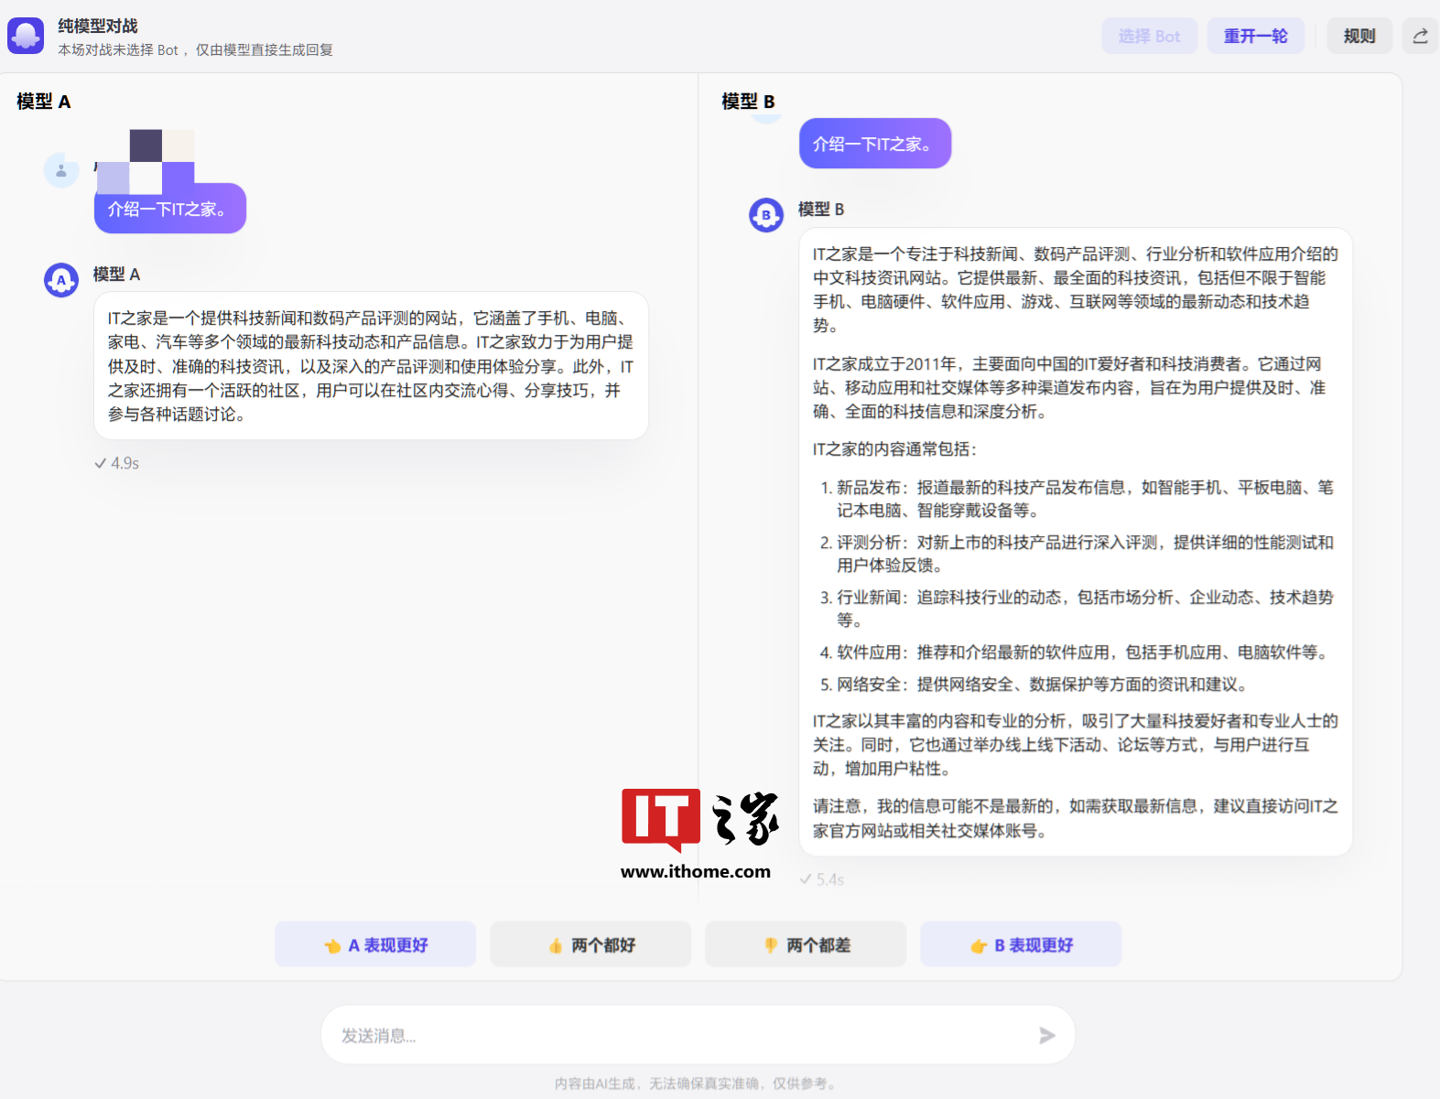Click the Model B avatar icon
1440x1099 pixels.
click(766, 215)
